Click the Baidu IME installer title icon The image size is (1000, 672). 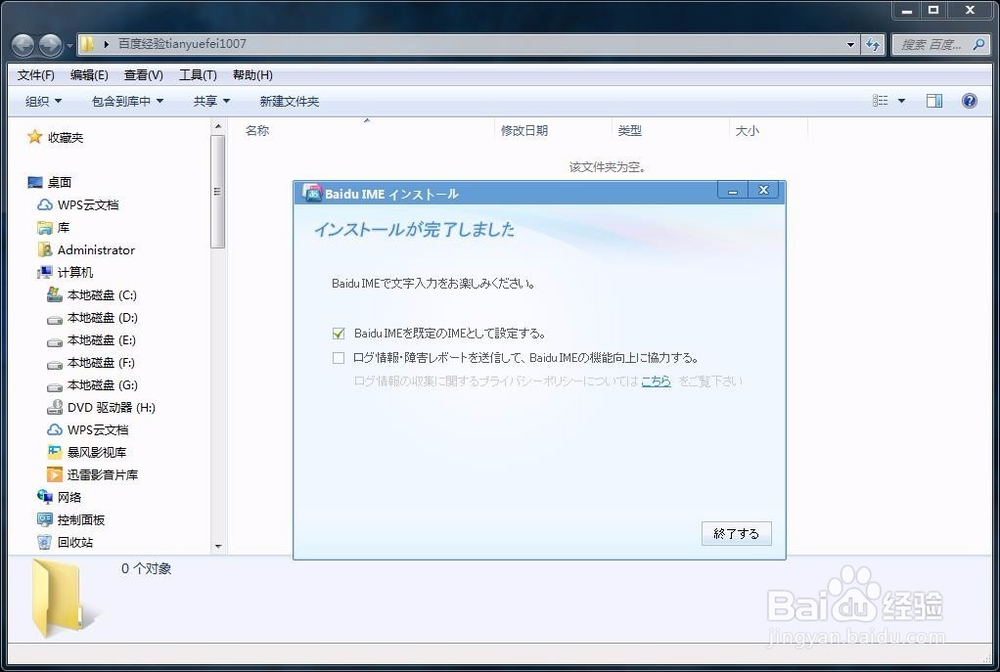312,193
